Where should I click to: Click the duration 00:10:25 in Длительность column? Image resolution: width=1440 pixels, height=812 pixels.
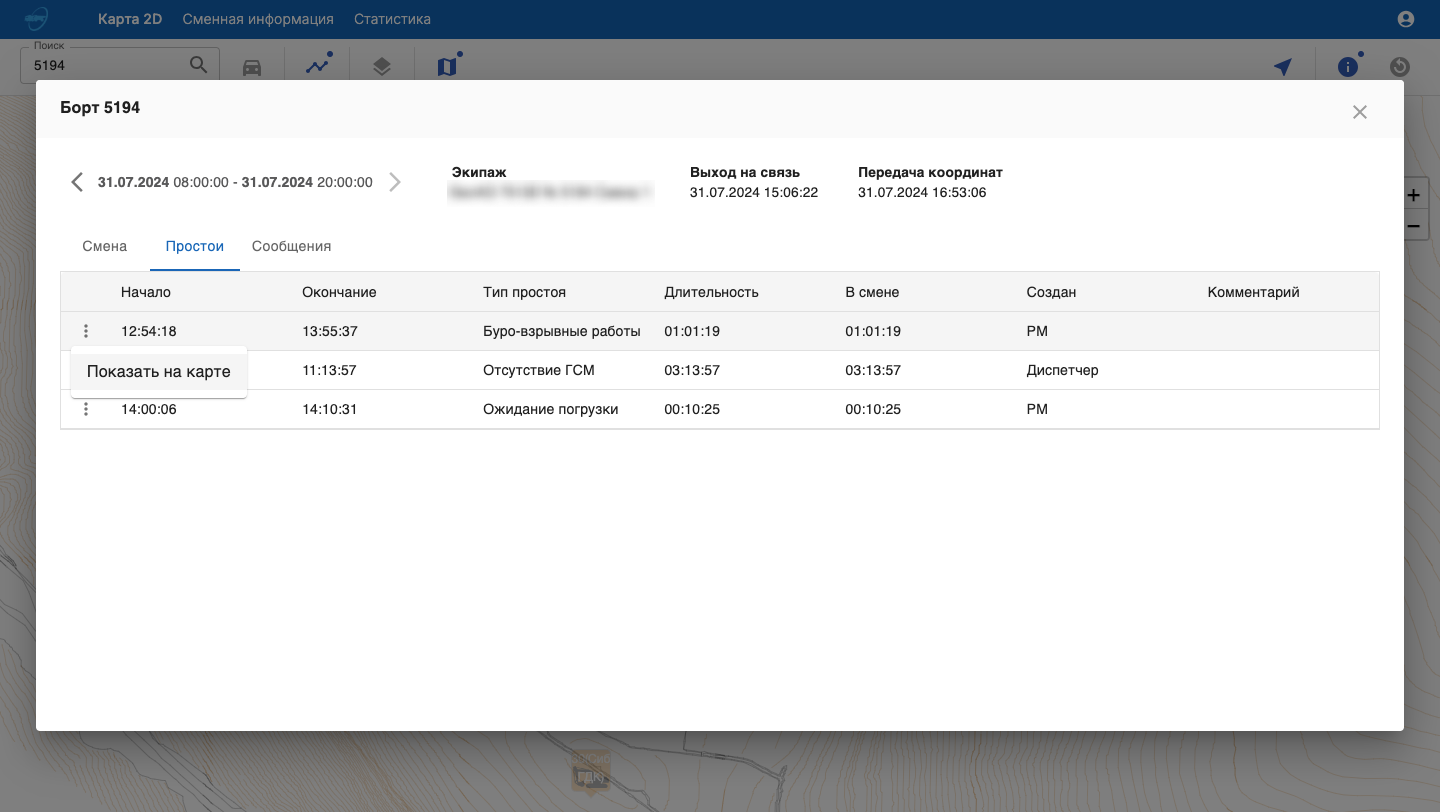pos(692,409)
